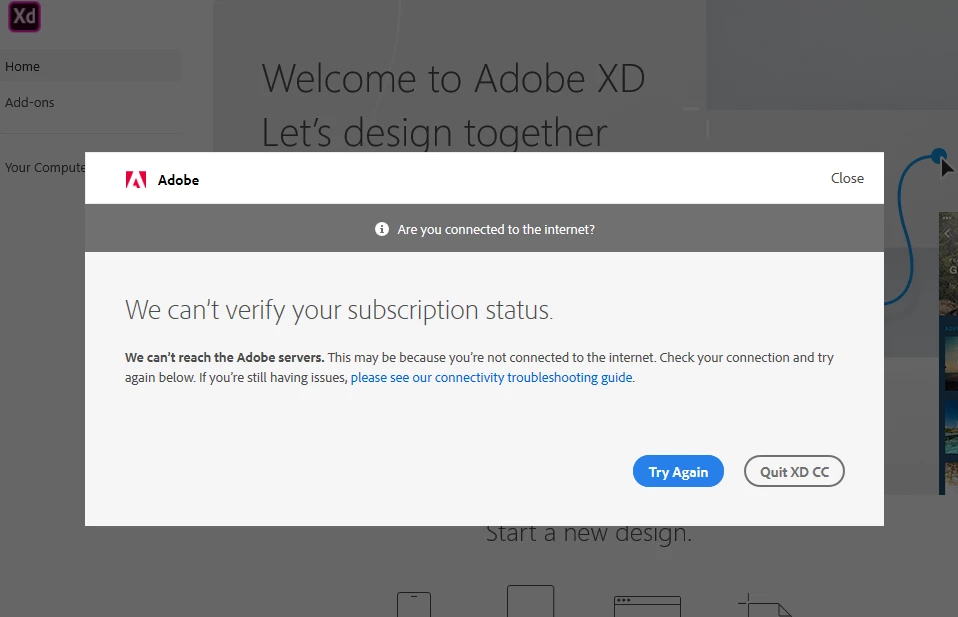Click the "Start a new design." text
The height and width of the screenshot is (617, 958).
[x=589, y=535]
